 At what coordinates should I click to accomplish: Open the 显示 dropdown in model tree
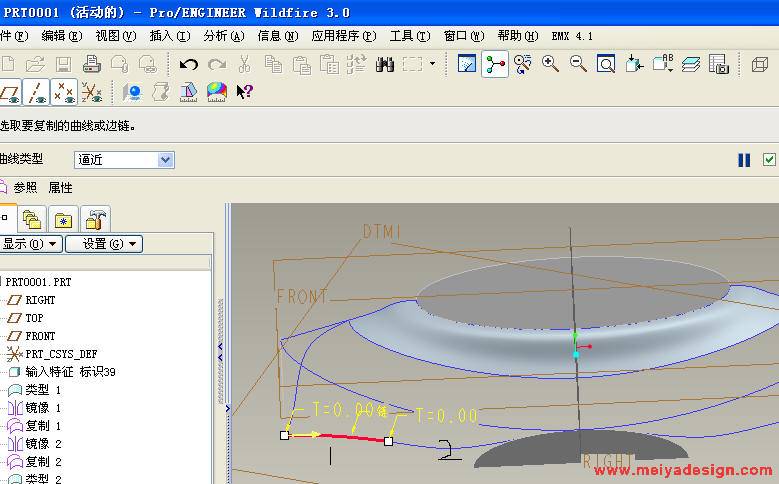tap(31, 244)
